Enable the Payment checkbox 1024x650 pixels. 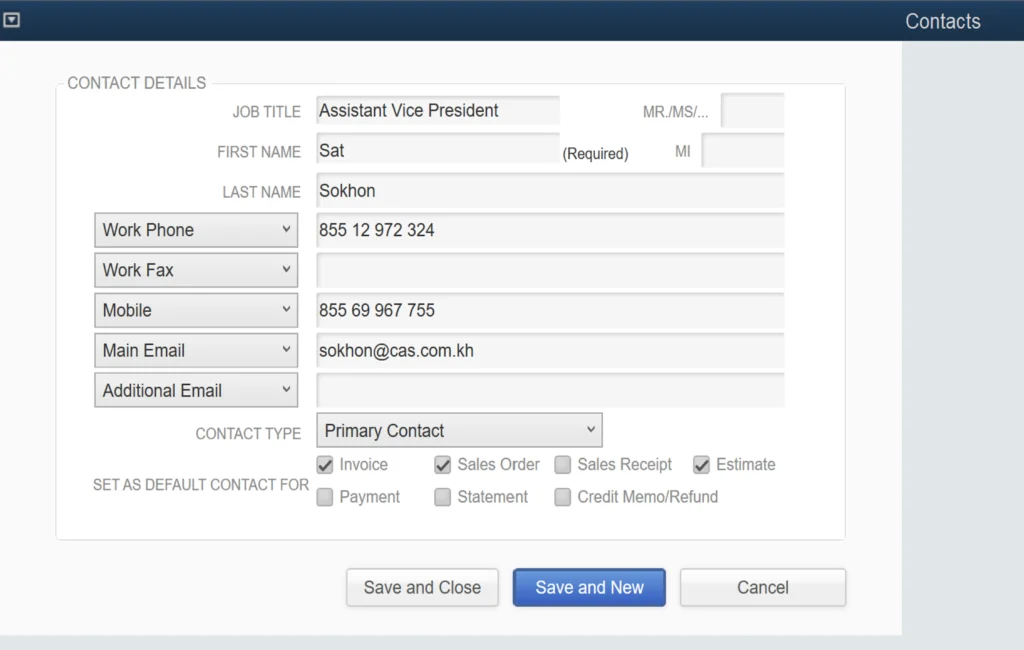click(x=324, y=496)
